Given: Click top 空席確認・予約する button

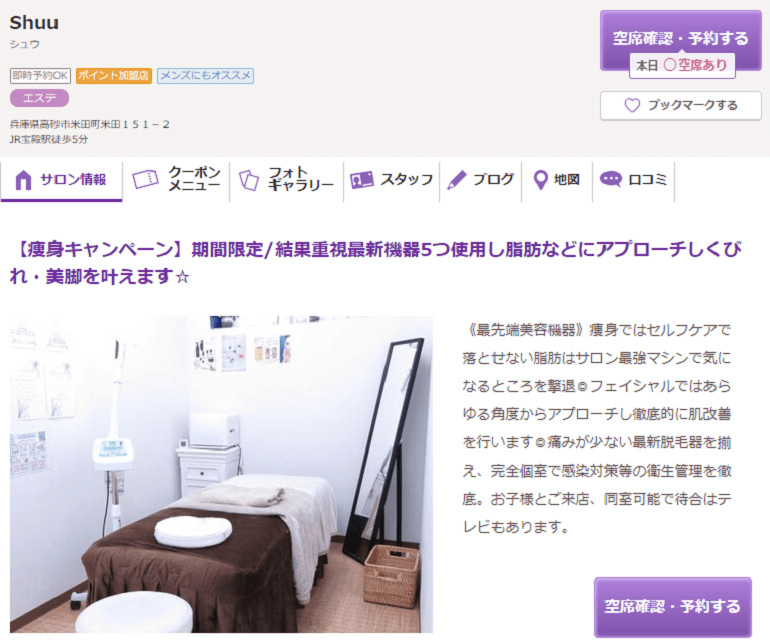Looking at the screenshot, I should click(681, 39).
